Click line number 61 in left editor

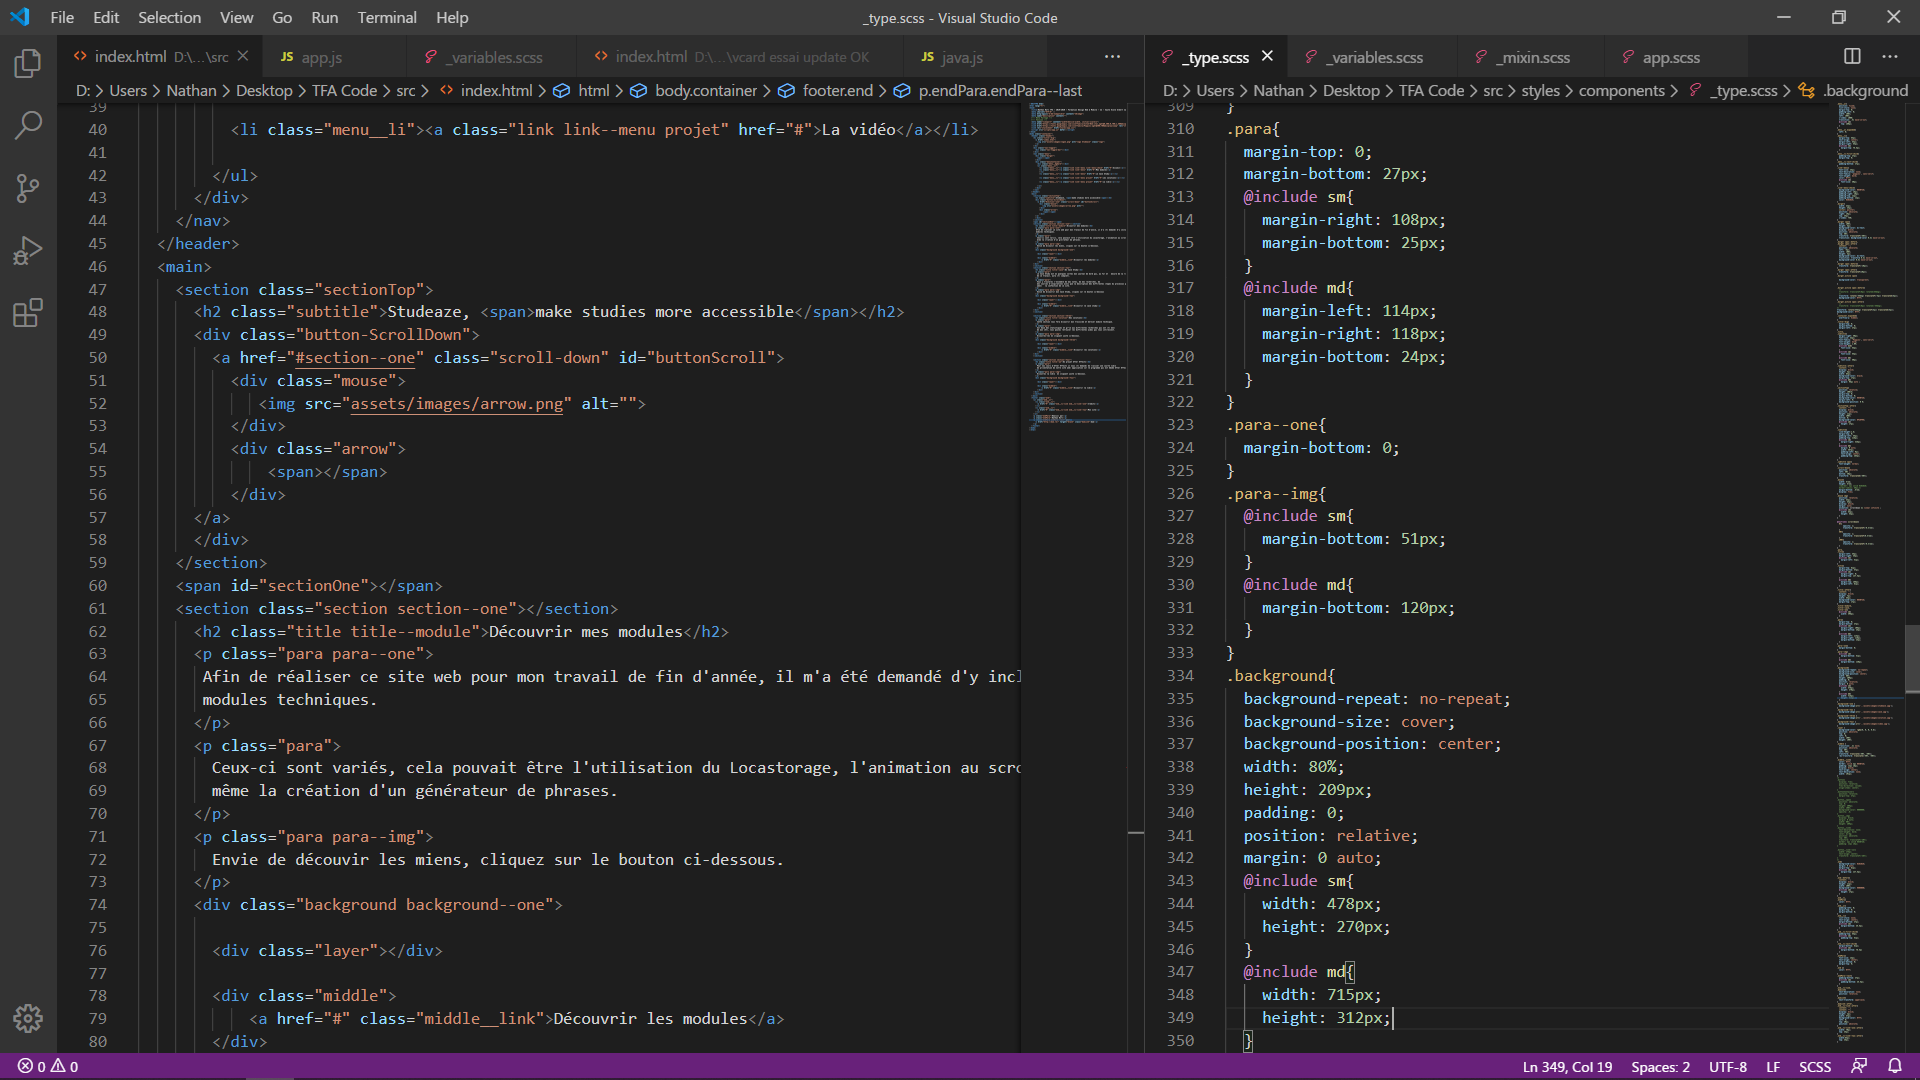(97, 608)
